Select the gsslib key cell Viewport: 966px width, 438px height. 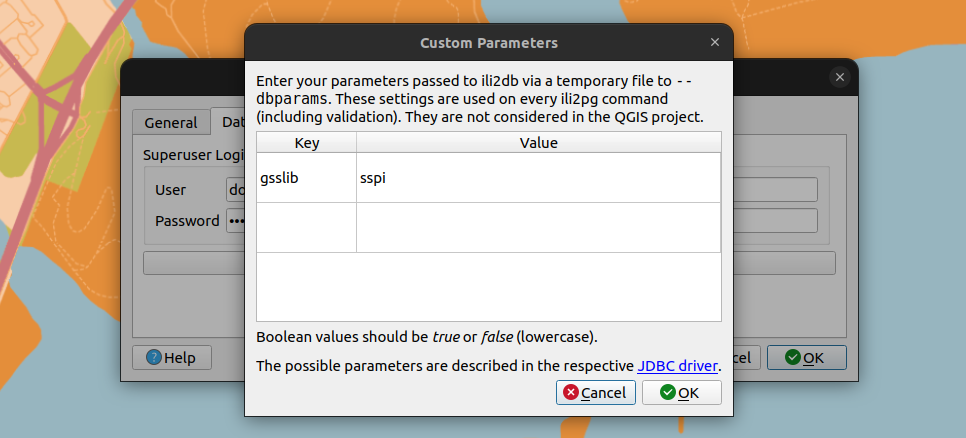tap(307, 178)
